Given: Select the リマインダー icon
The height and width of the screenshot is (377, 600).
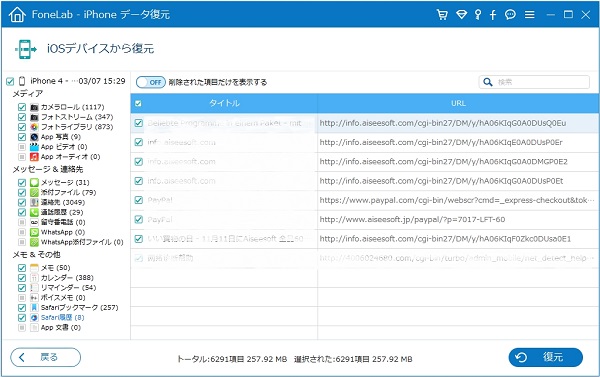Looking at the screenshot, I should pyautogui.click(x=34, y=288).
